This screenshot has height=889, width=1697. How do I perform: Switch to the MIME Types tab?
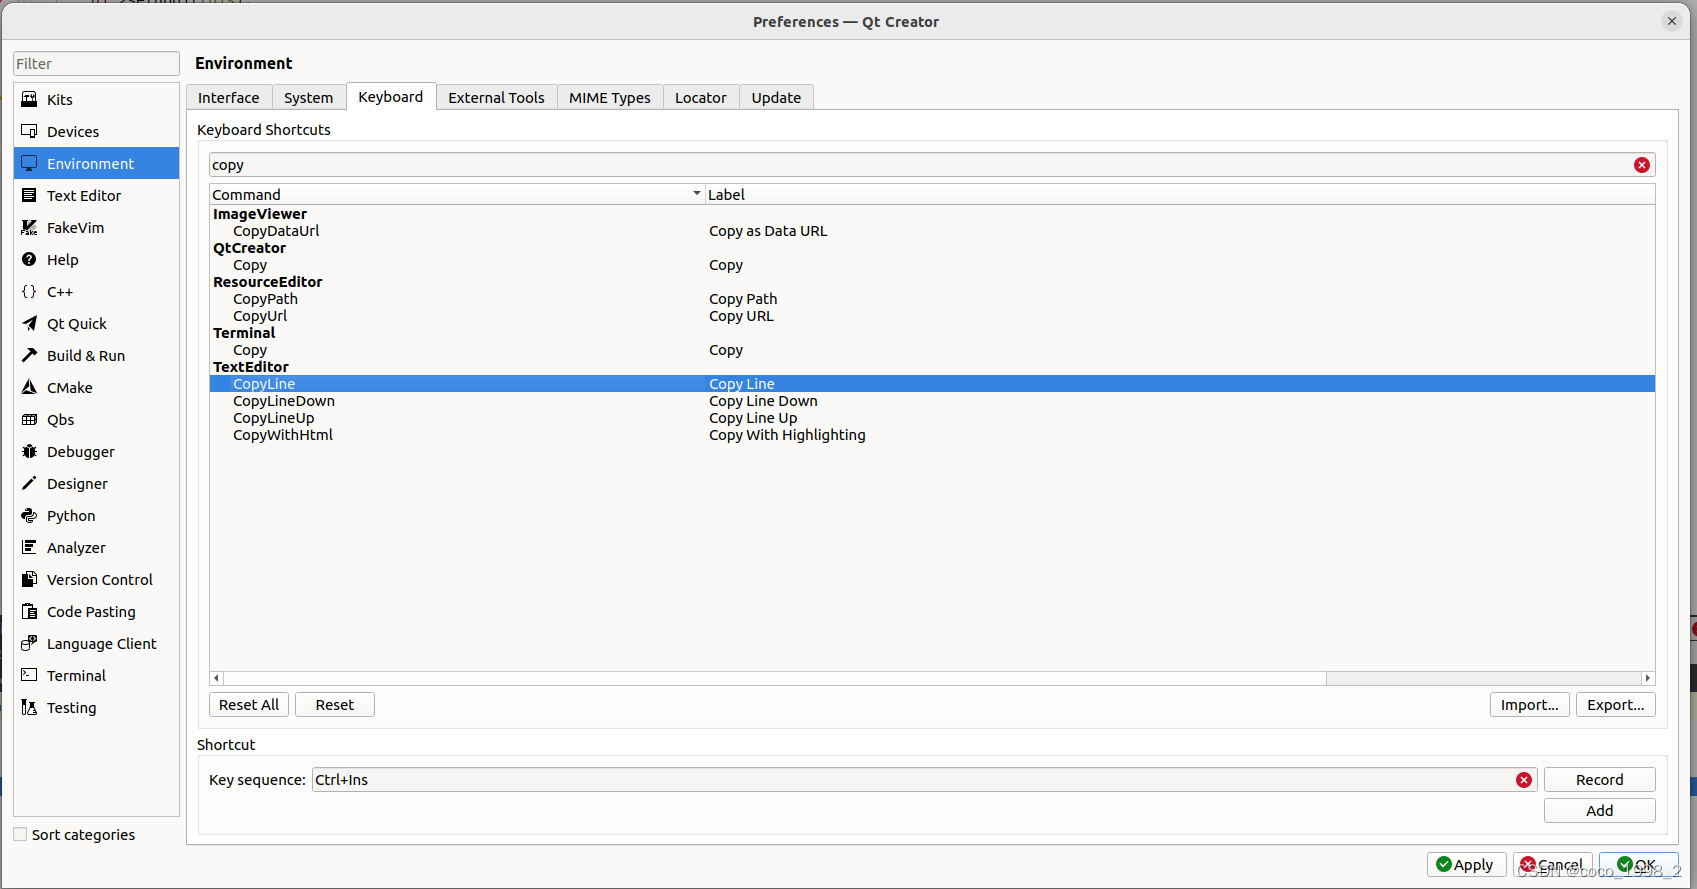point(610,97)
